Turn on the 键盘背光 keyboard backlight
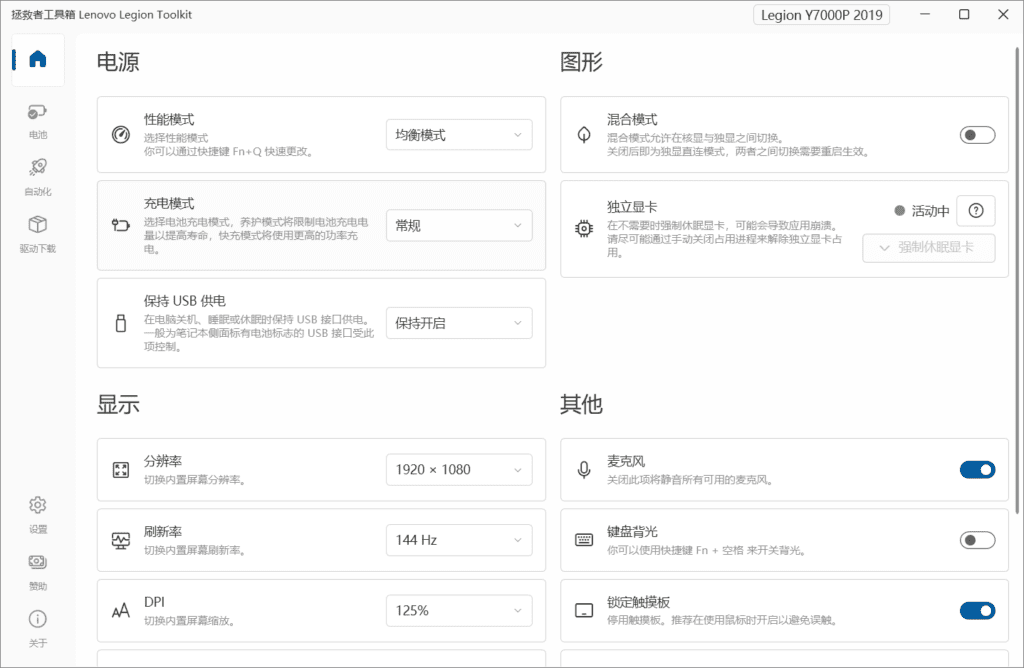This screenshot has height=668, width=1024. point(977,540)
